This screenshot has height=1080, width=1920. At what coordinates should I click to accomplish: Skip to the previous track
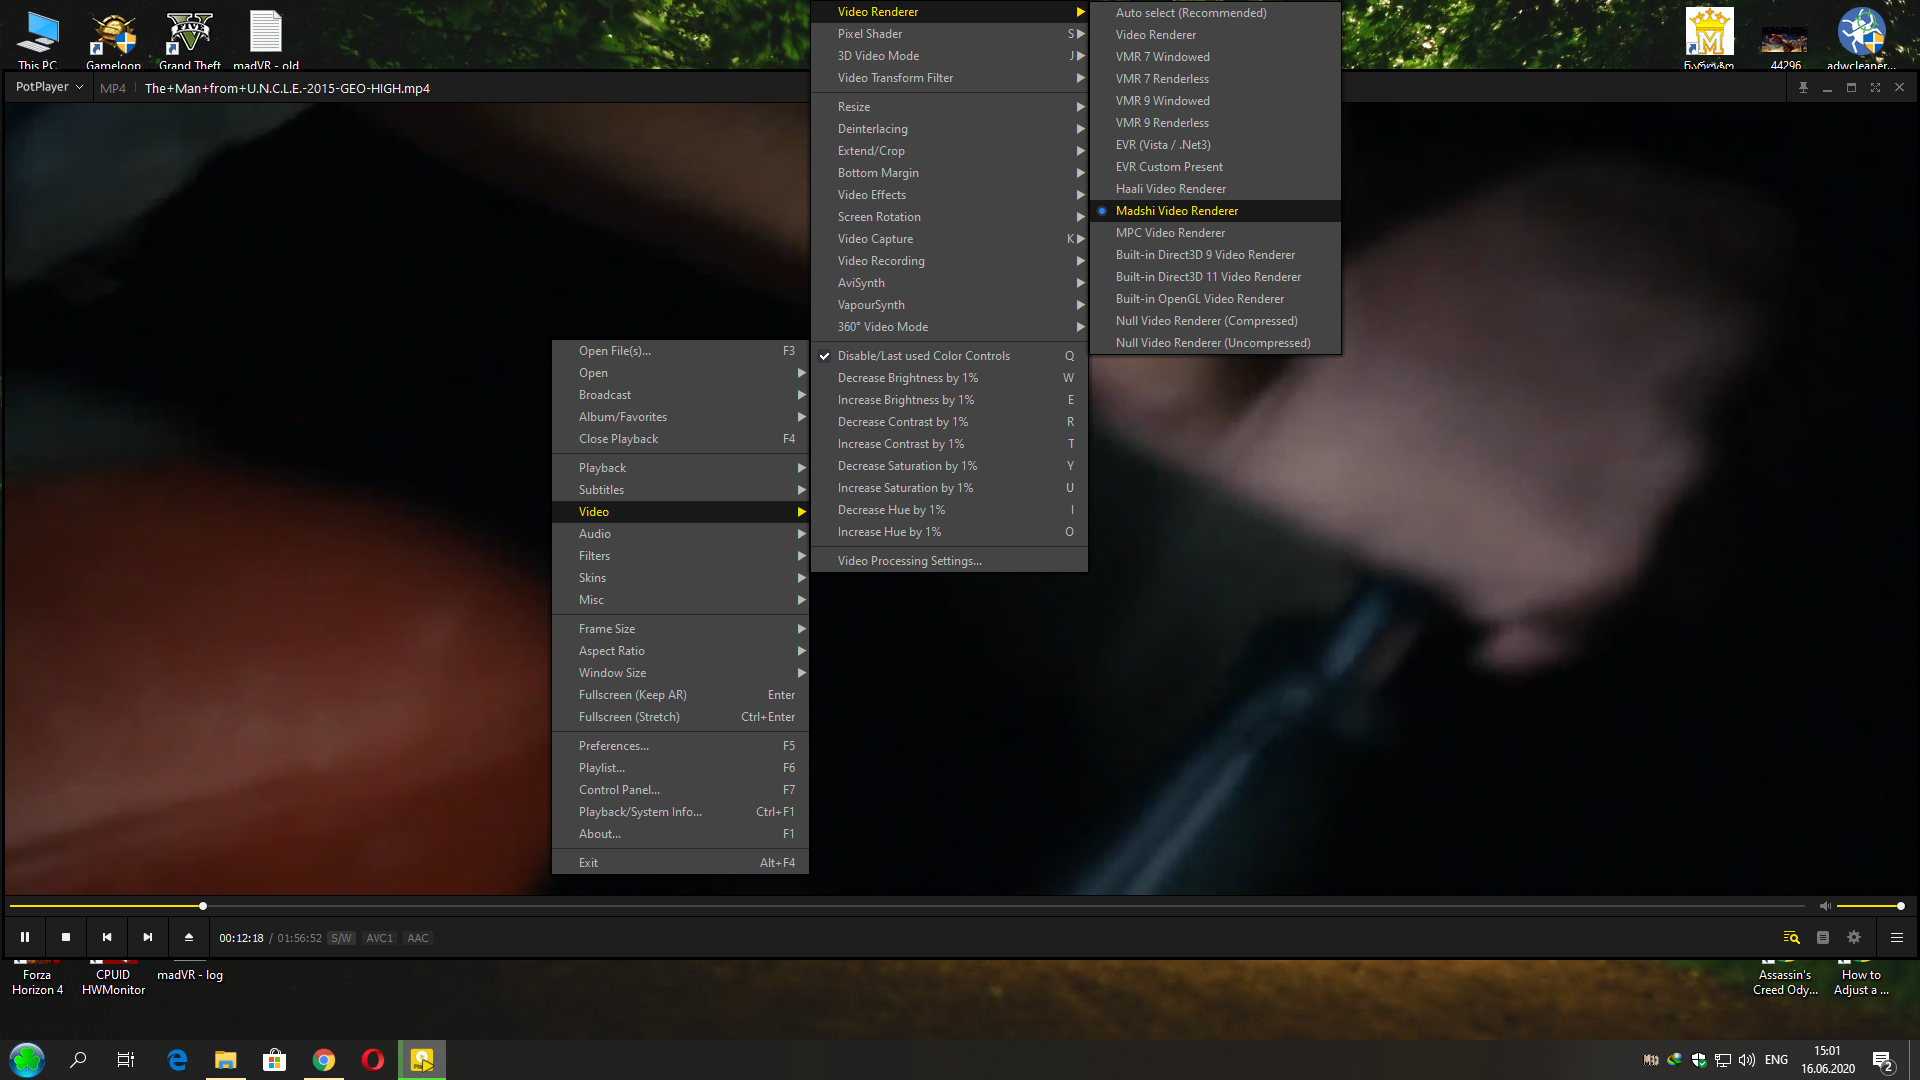click(107, 938)
